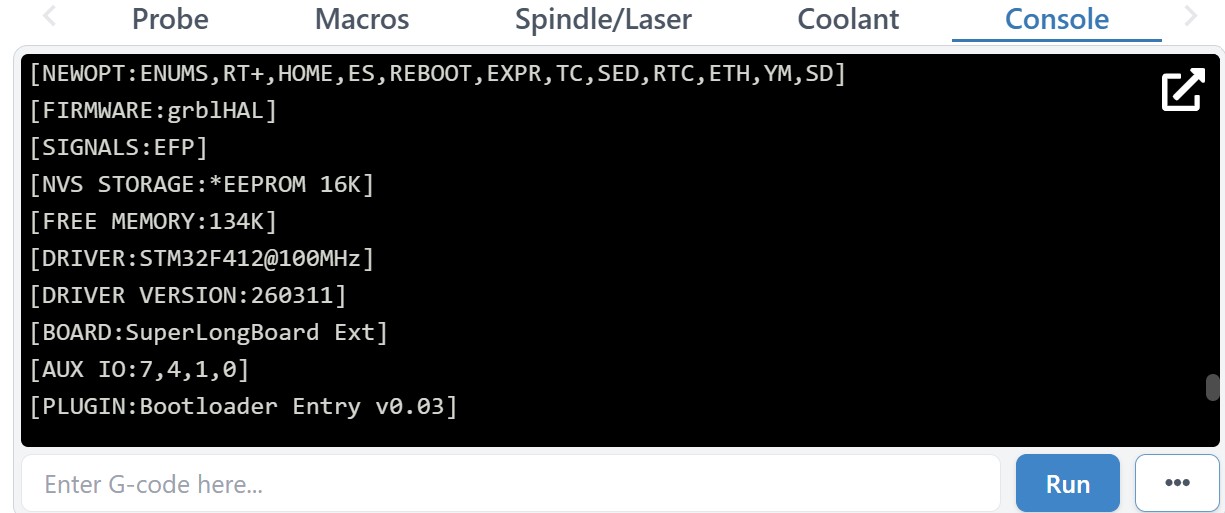The width and height of the screenshot is (1225, 513).
Task: Click the DRIVER:STM32F412@100MHz line
Action: 201,258
